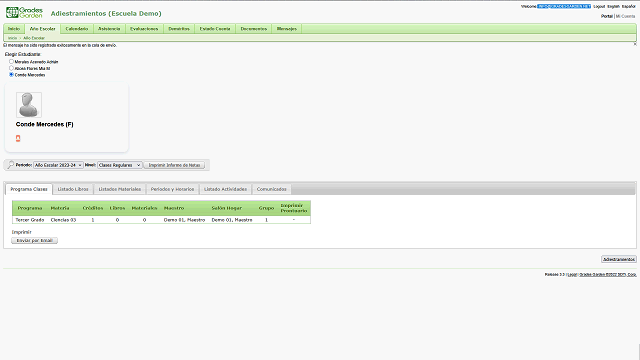Screen dimensions: 640x360
Task: Click the Grades Garden copyright footer link
Action: (x=608, y=274)
